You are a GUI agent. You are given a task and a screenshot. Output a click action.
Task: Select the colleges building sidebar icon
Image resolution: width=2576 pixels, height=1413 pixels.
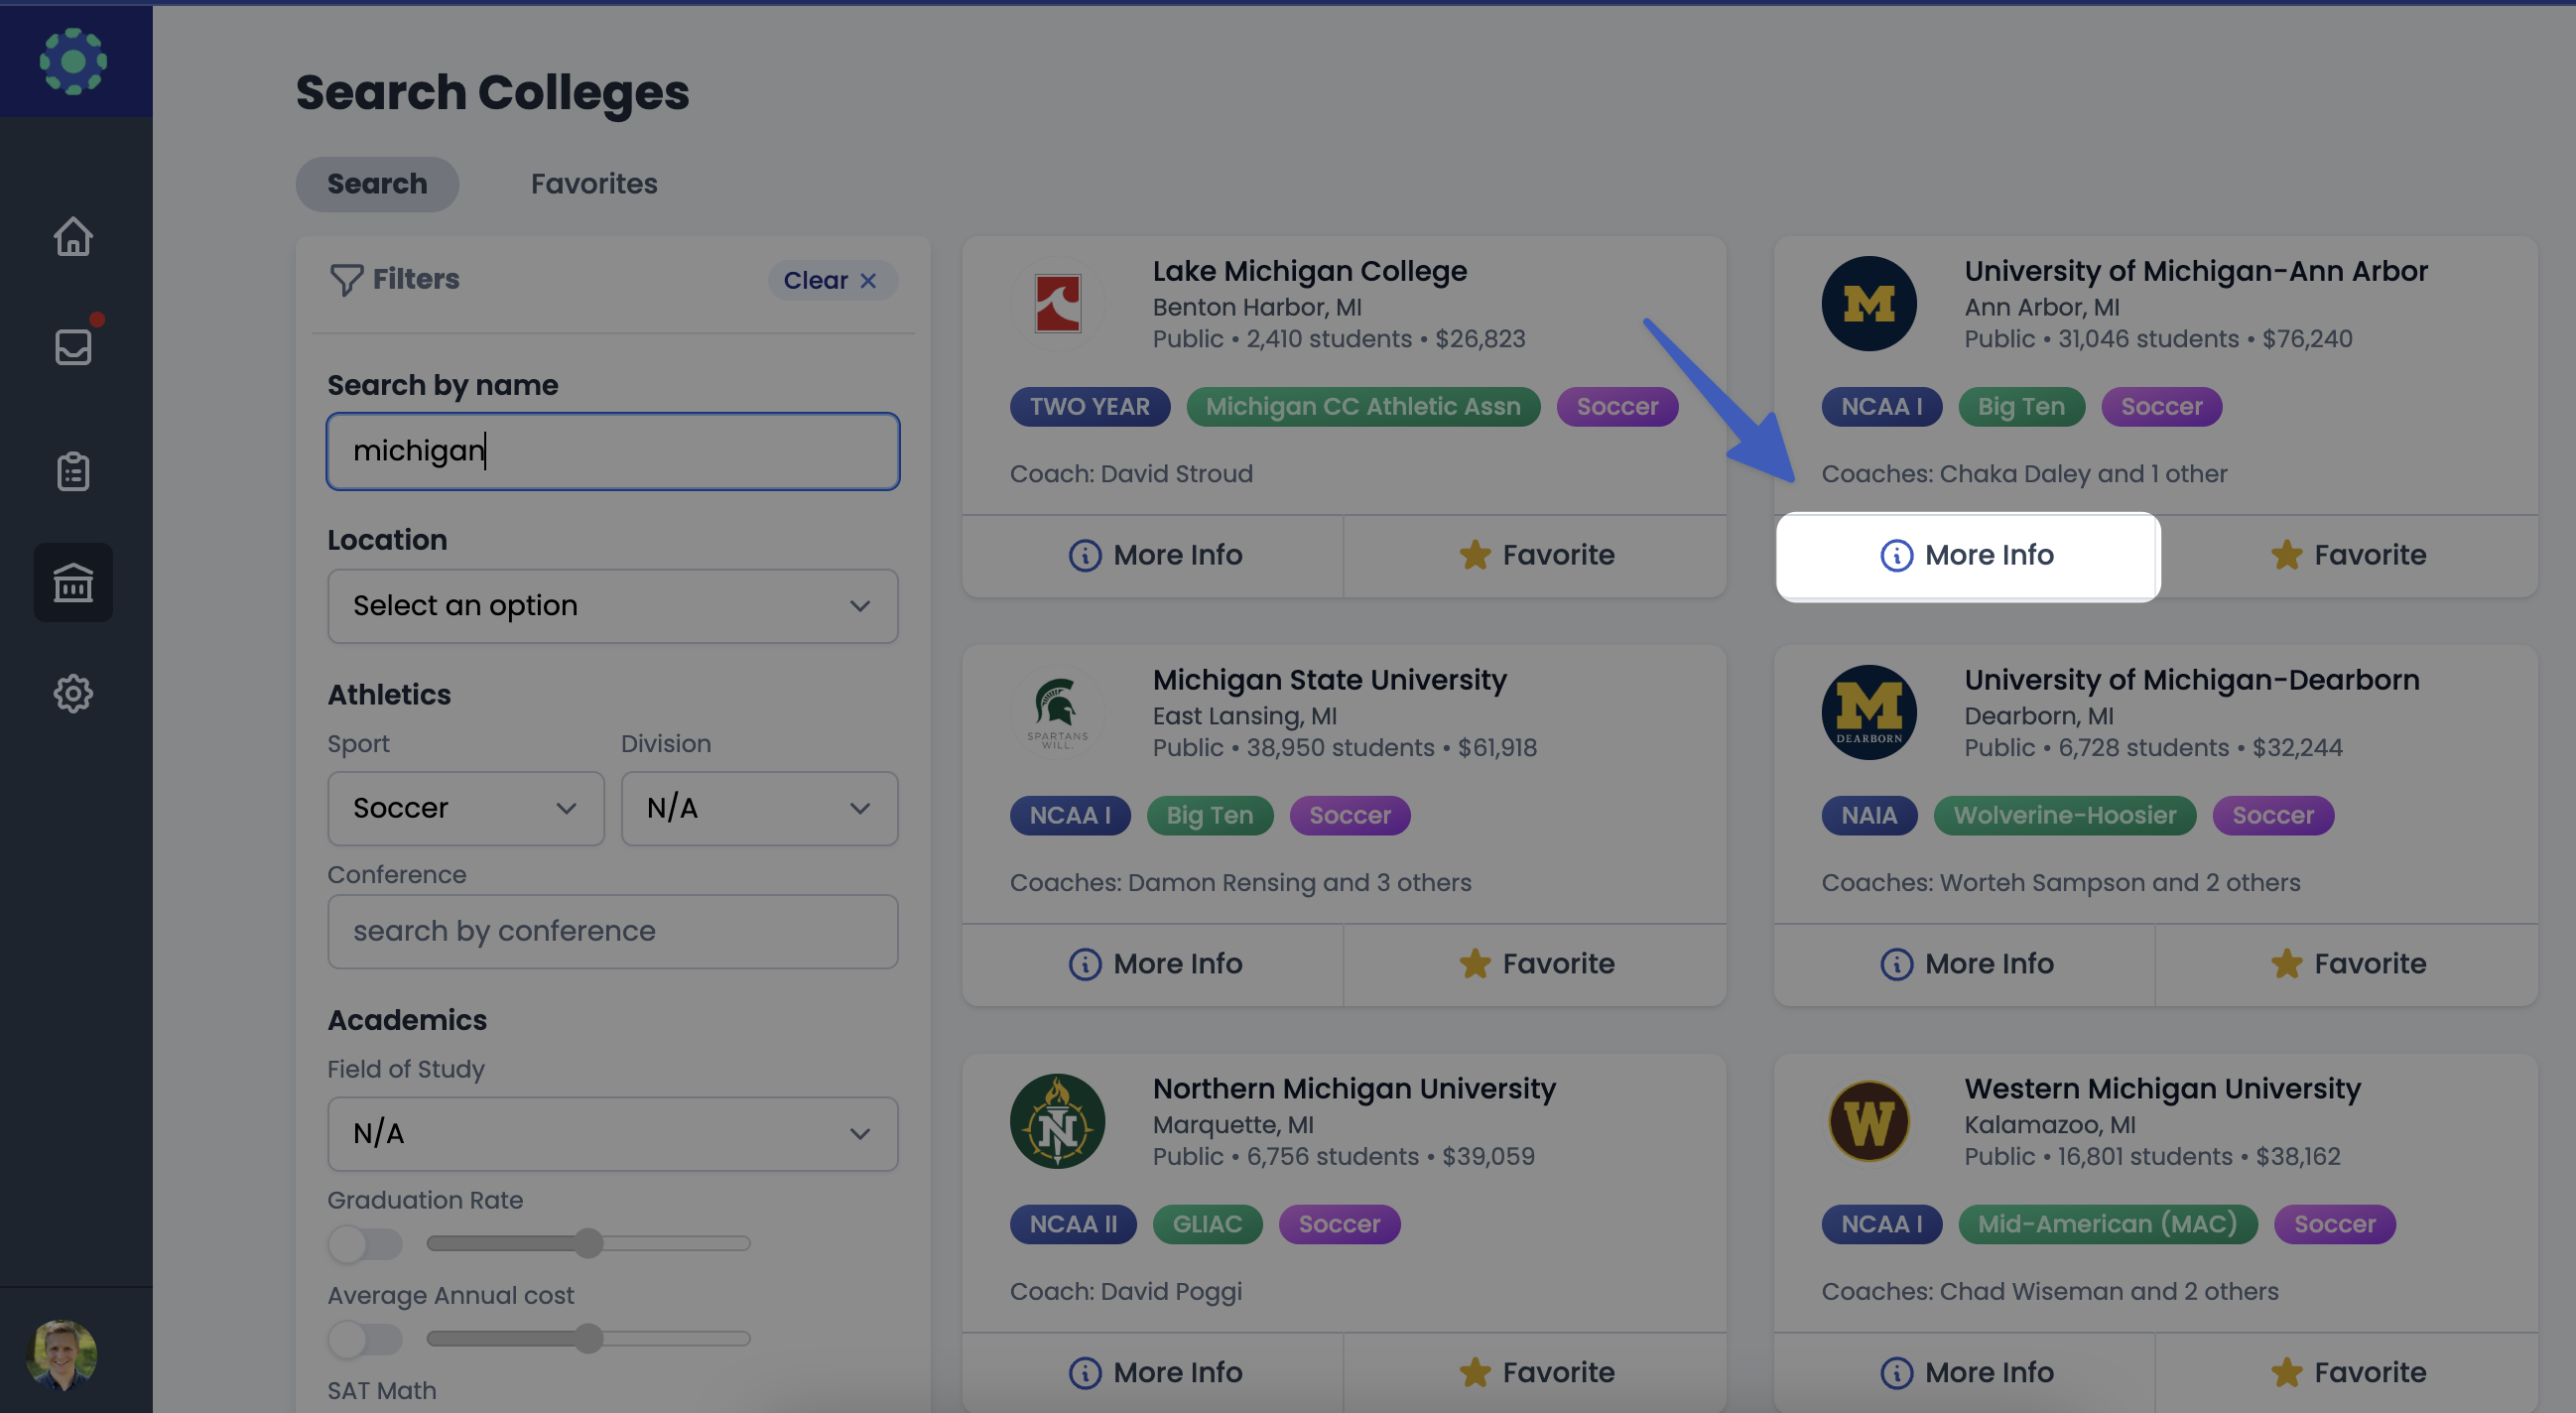73,582
